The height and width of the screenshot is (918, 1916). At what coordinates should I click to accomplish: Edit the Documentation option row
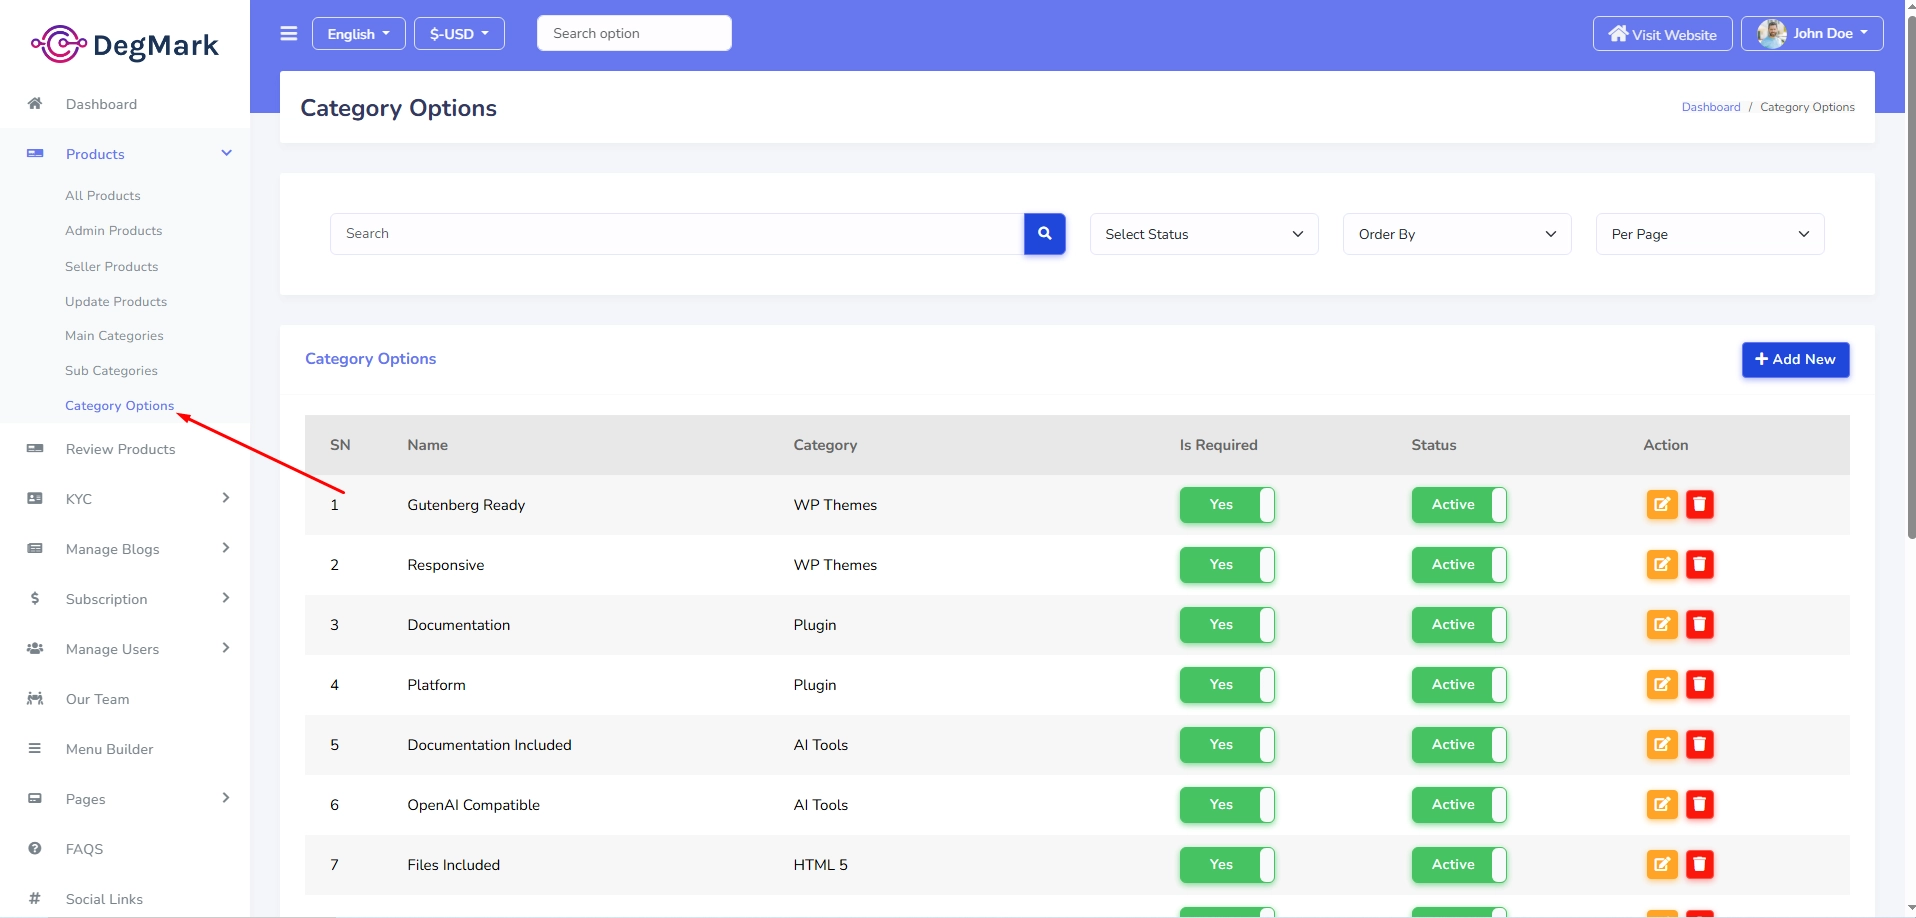click(1662, 625)
